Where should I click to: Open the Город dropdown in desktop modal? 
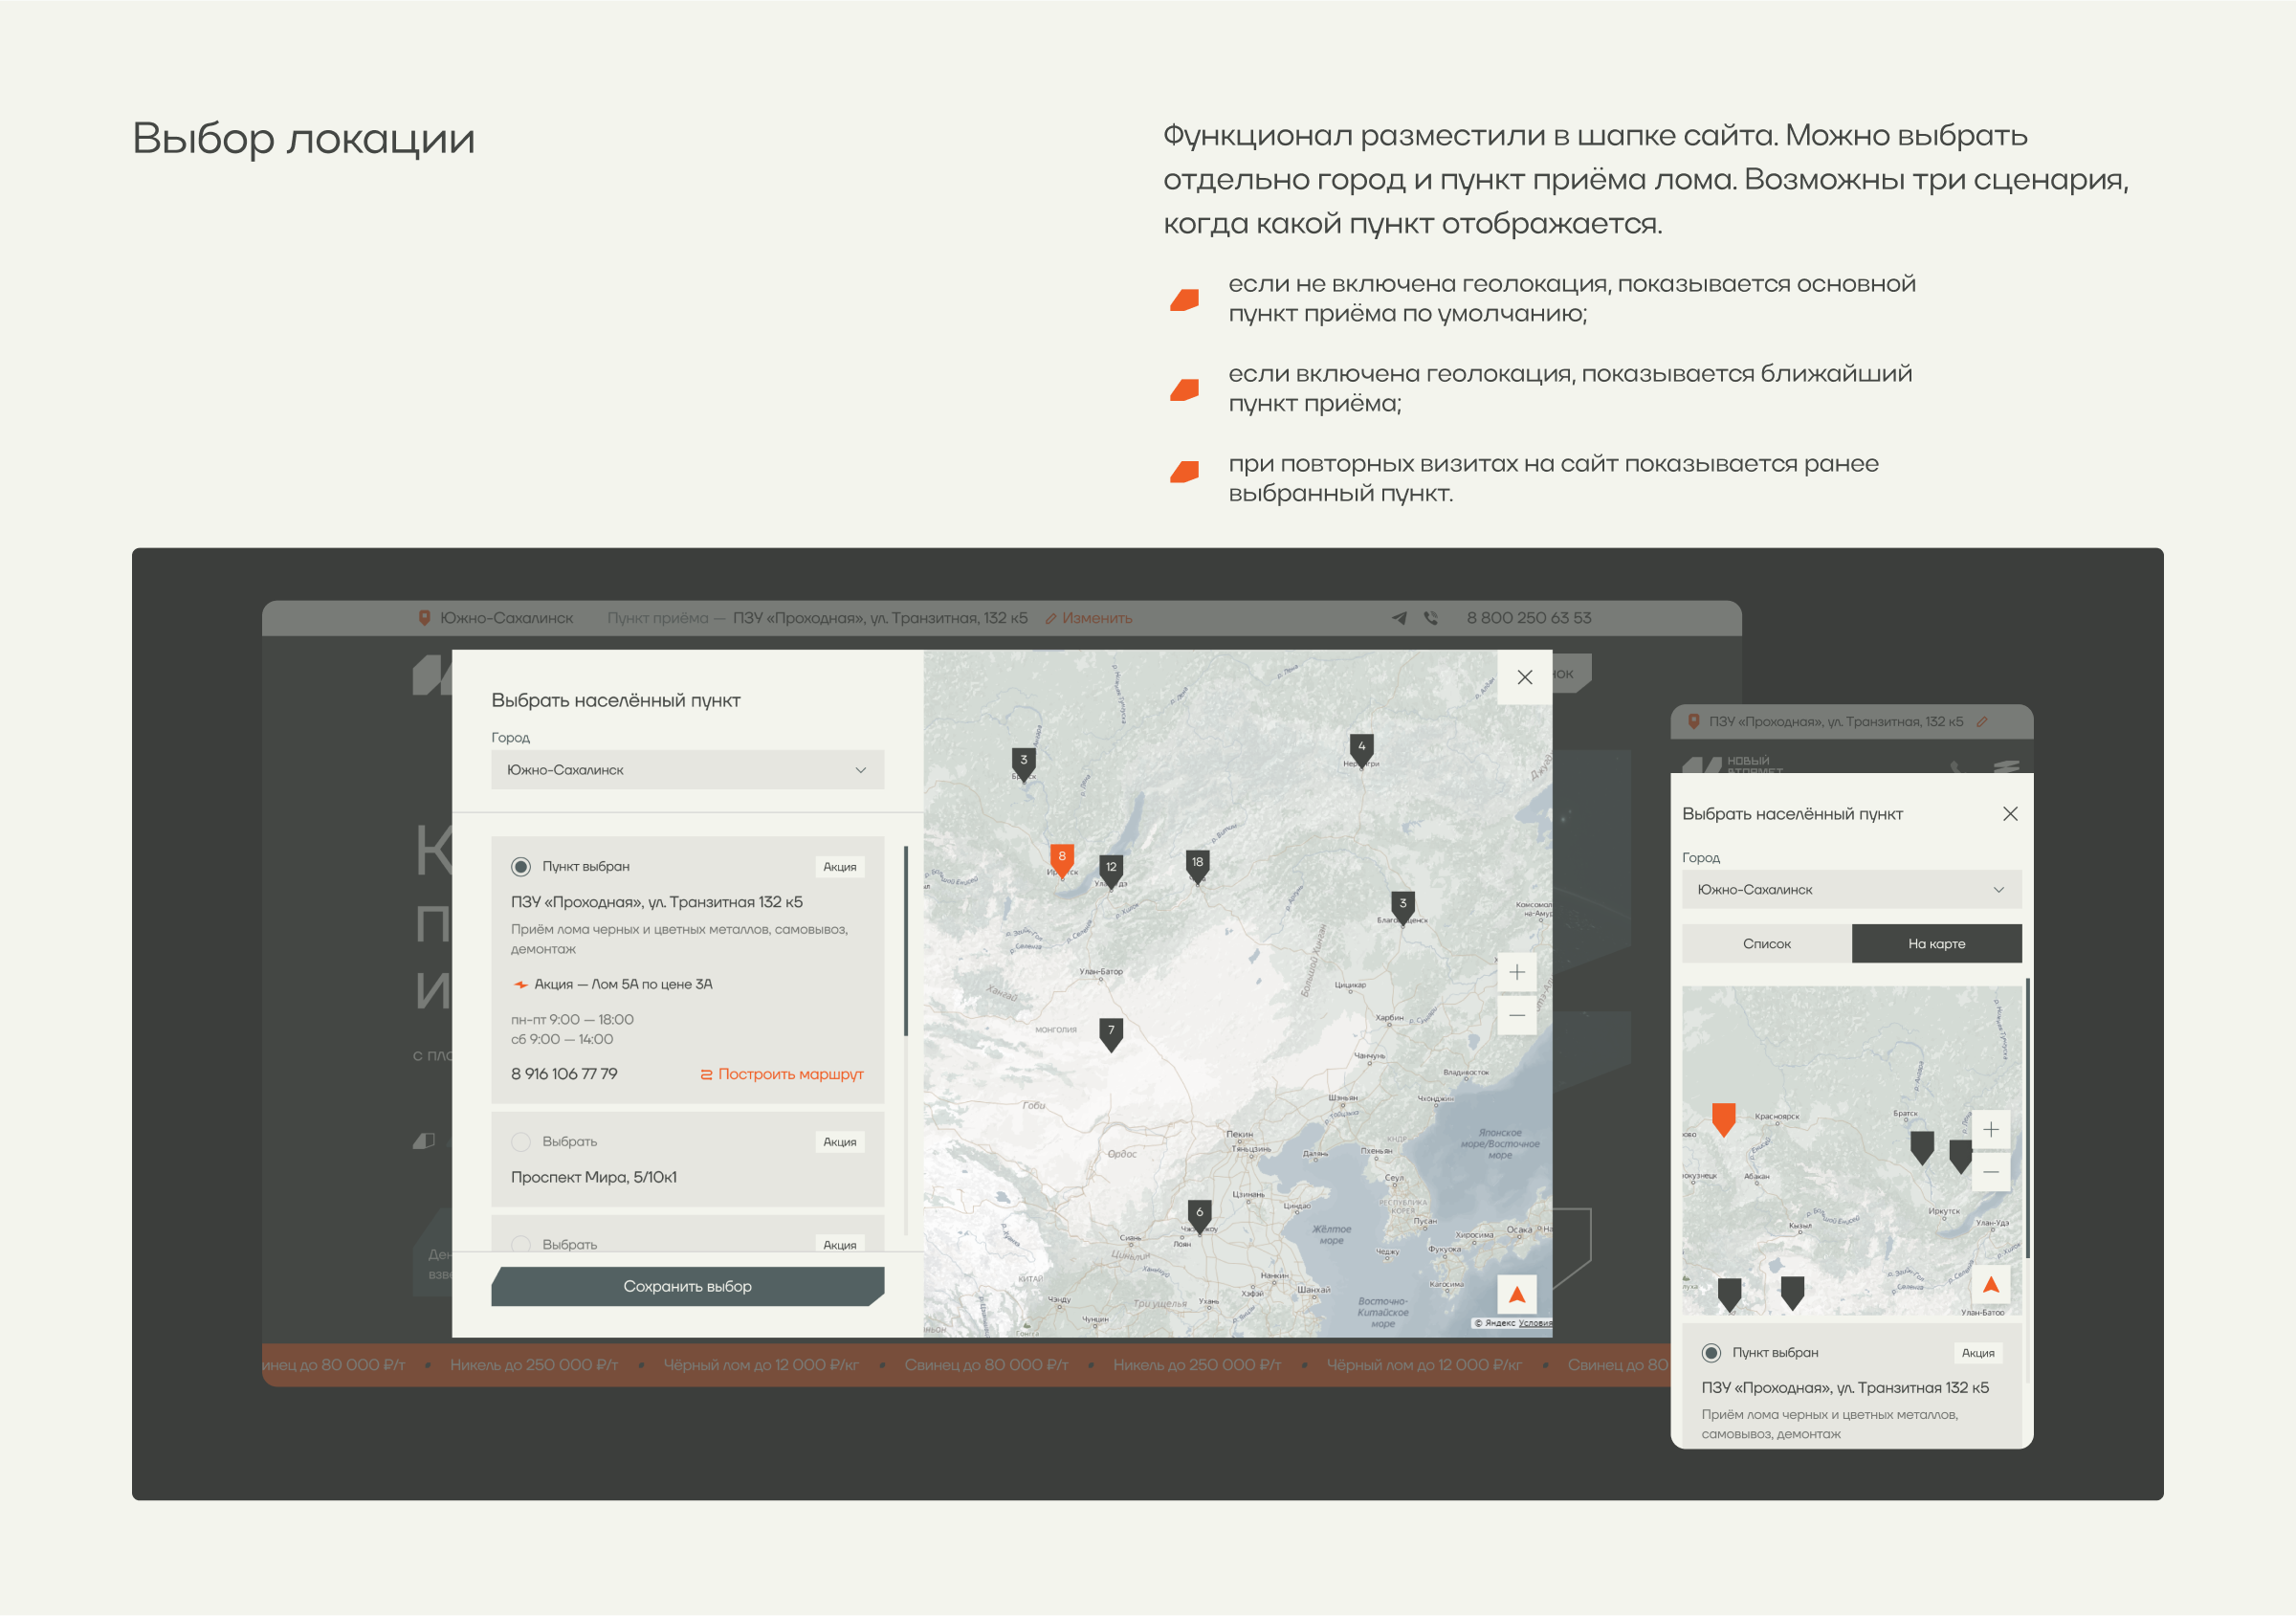[687, 770]
